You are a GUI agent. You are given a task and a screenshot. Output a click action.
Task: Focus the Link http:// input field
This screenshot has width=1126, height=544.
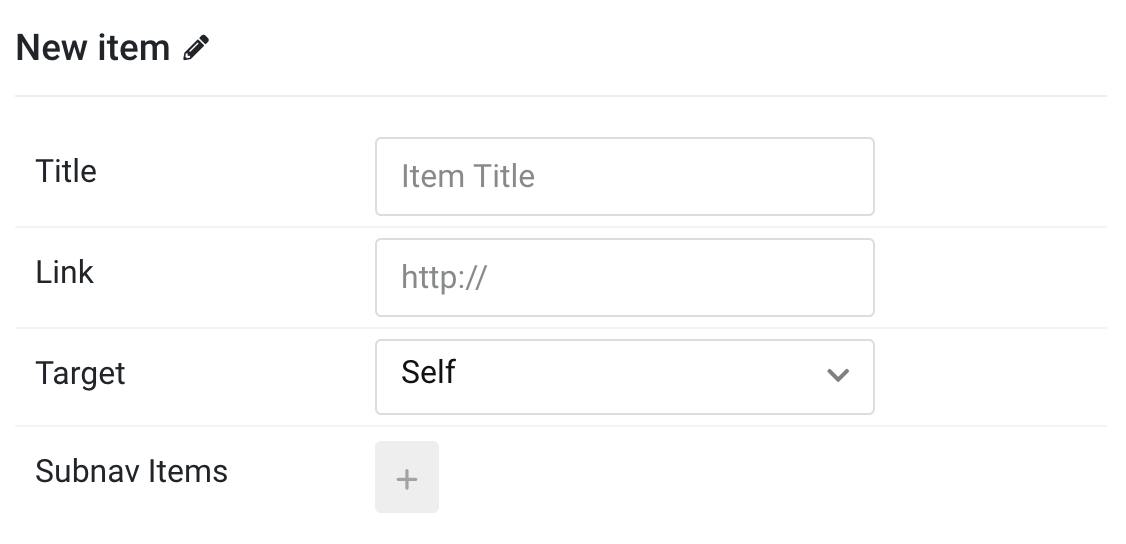pos(624,278)
